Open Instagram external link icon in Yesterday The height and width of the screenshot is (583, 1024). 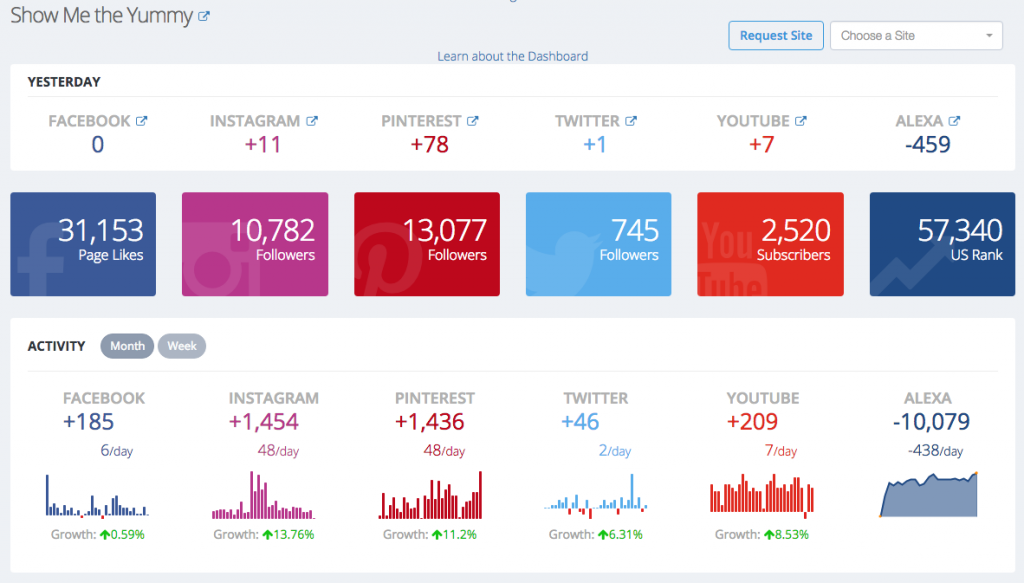point(312,121)
